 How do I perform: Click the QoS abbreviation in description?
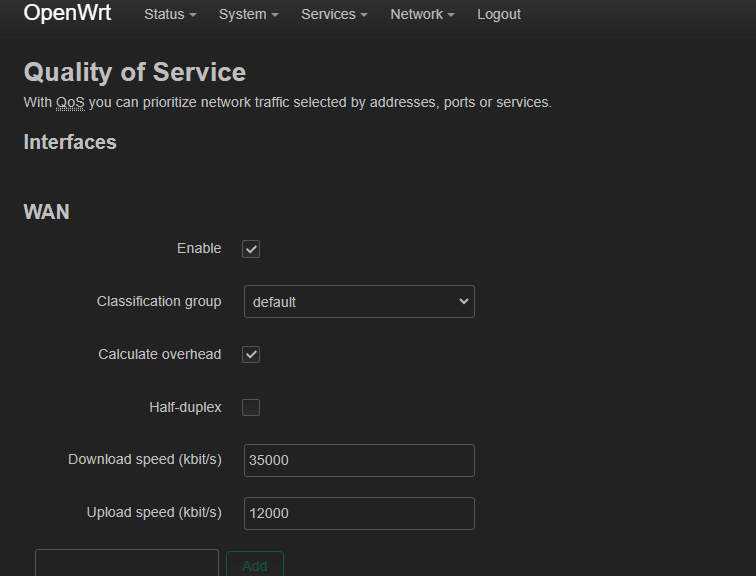[70, 102]
